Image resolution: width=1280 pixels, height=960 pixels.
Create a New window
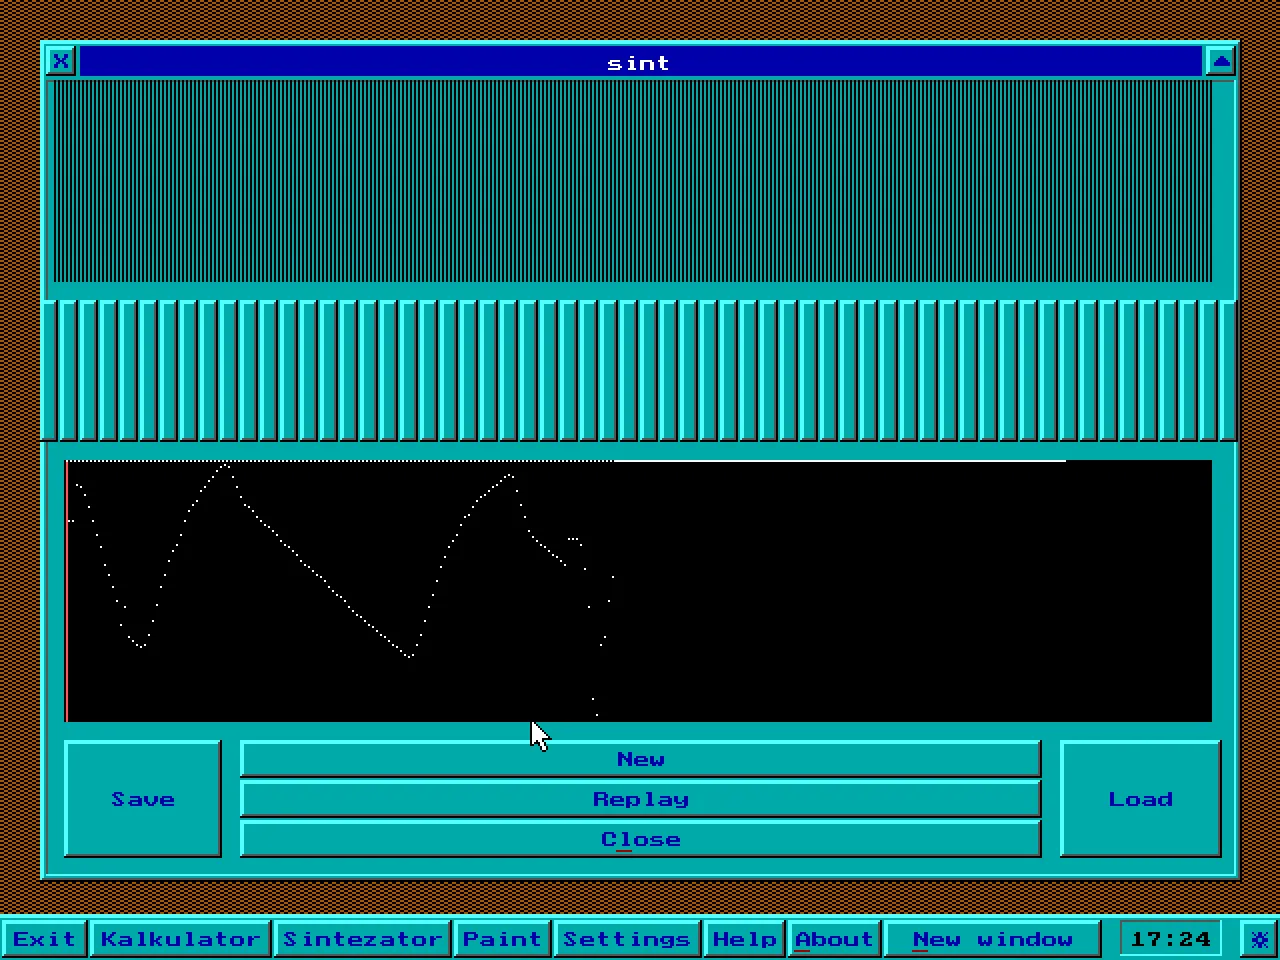tap(992, 939)
